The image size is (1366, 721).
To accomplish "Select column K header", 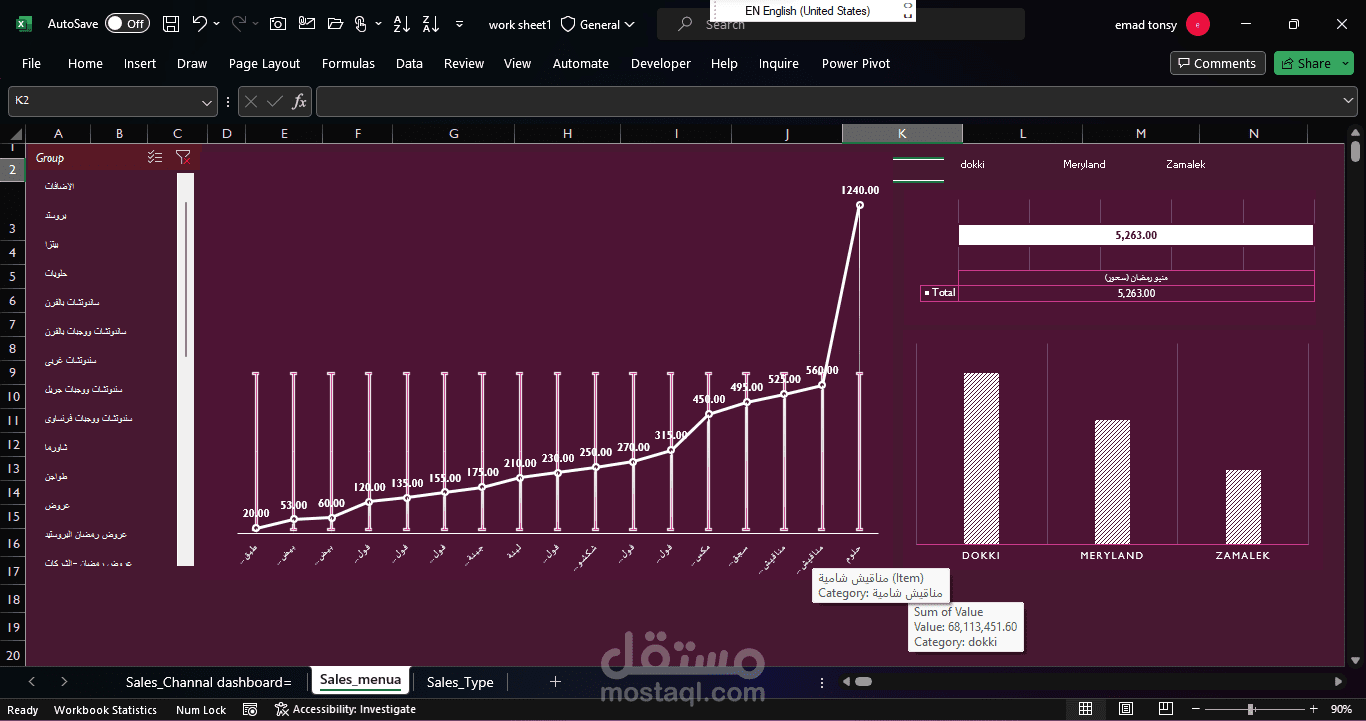I will (x=902, y=133).
